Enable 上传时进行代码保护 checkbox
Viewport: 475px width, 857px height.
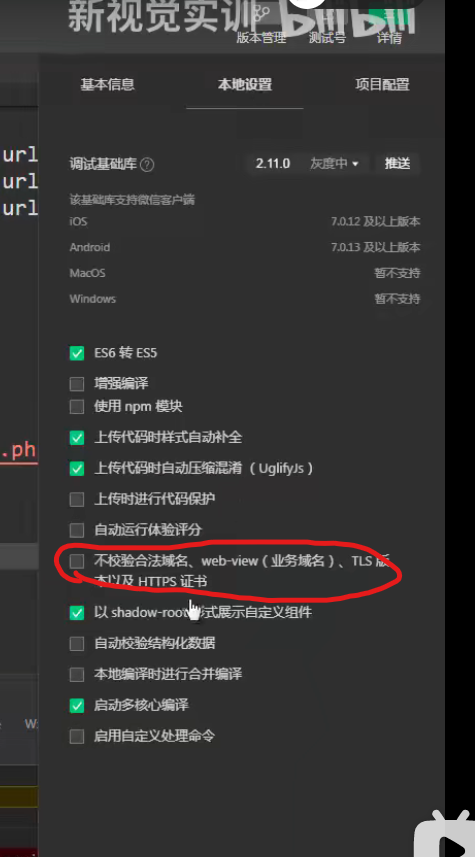point(77,499)
